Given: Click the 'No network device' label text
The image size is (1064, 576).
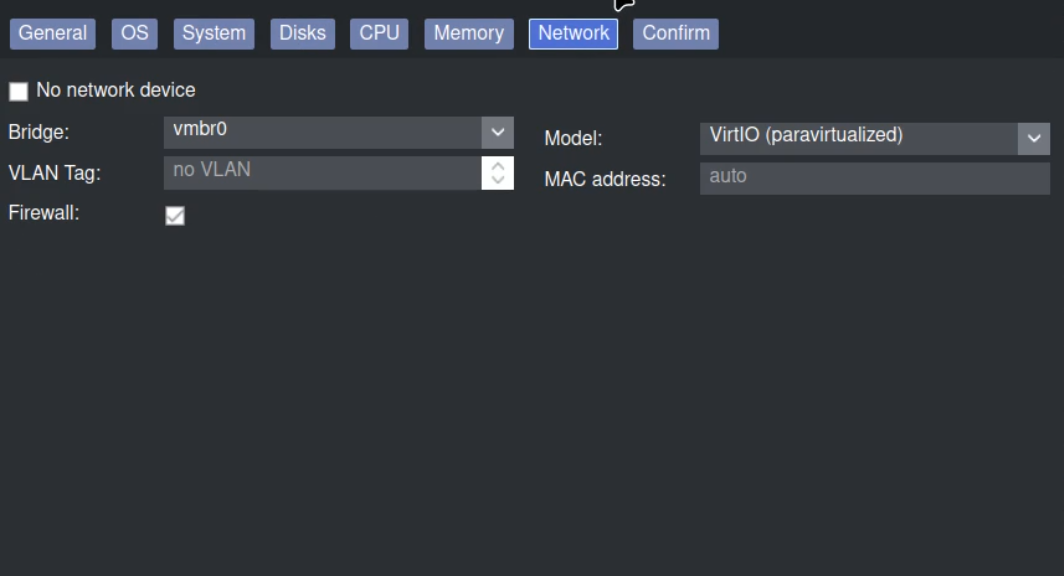Looking at the screenshot, I should [115, 90].
